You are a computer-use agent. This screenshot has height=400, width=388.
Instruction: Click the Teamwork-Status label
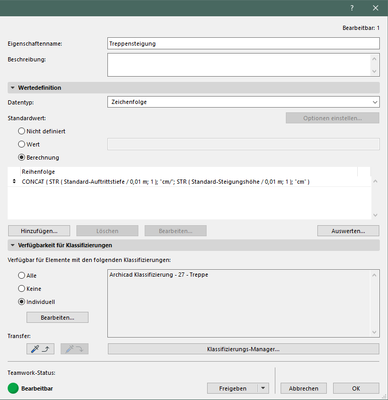31,373
